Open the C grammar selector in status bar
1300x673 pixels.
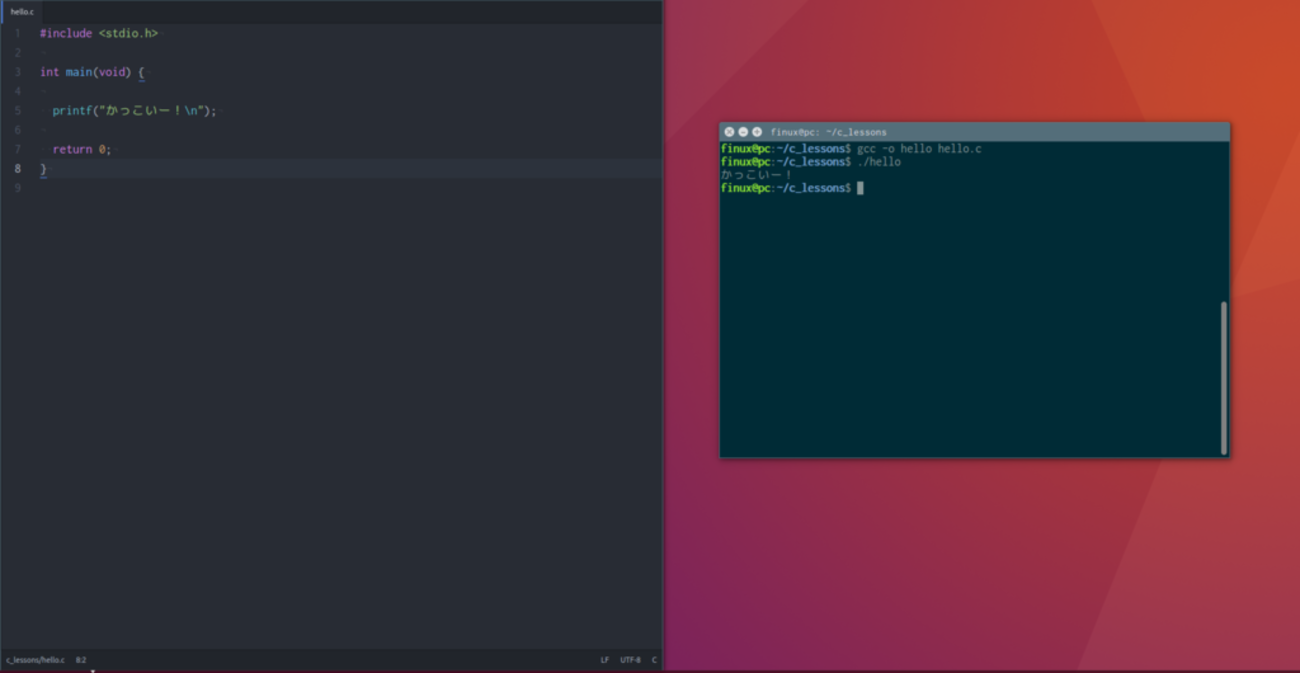(x=654, y=660)
